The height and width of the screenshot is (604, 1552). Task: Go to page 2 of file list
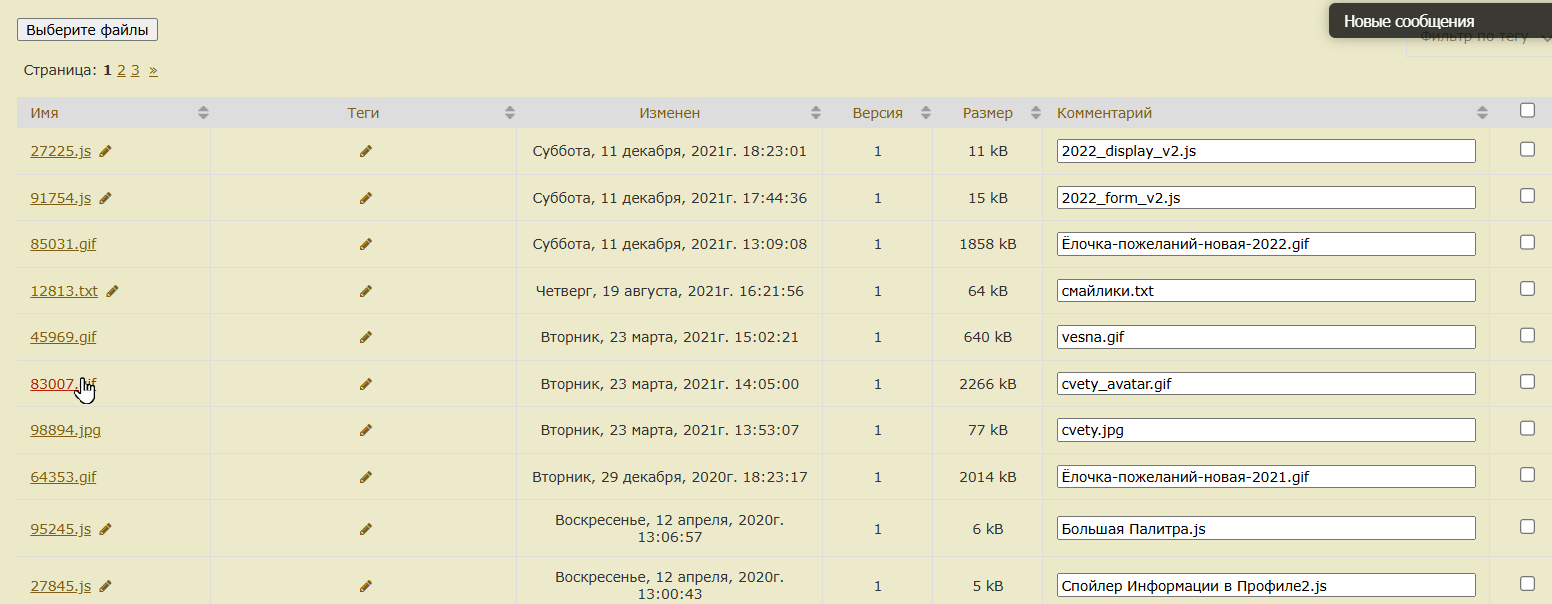121,70
